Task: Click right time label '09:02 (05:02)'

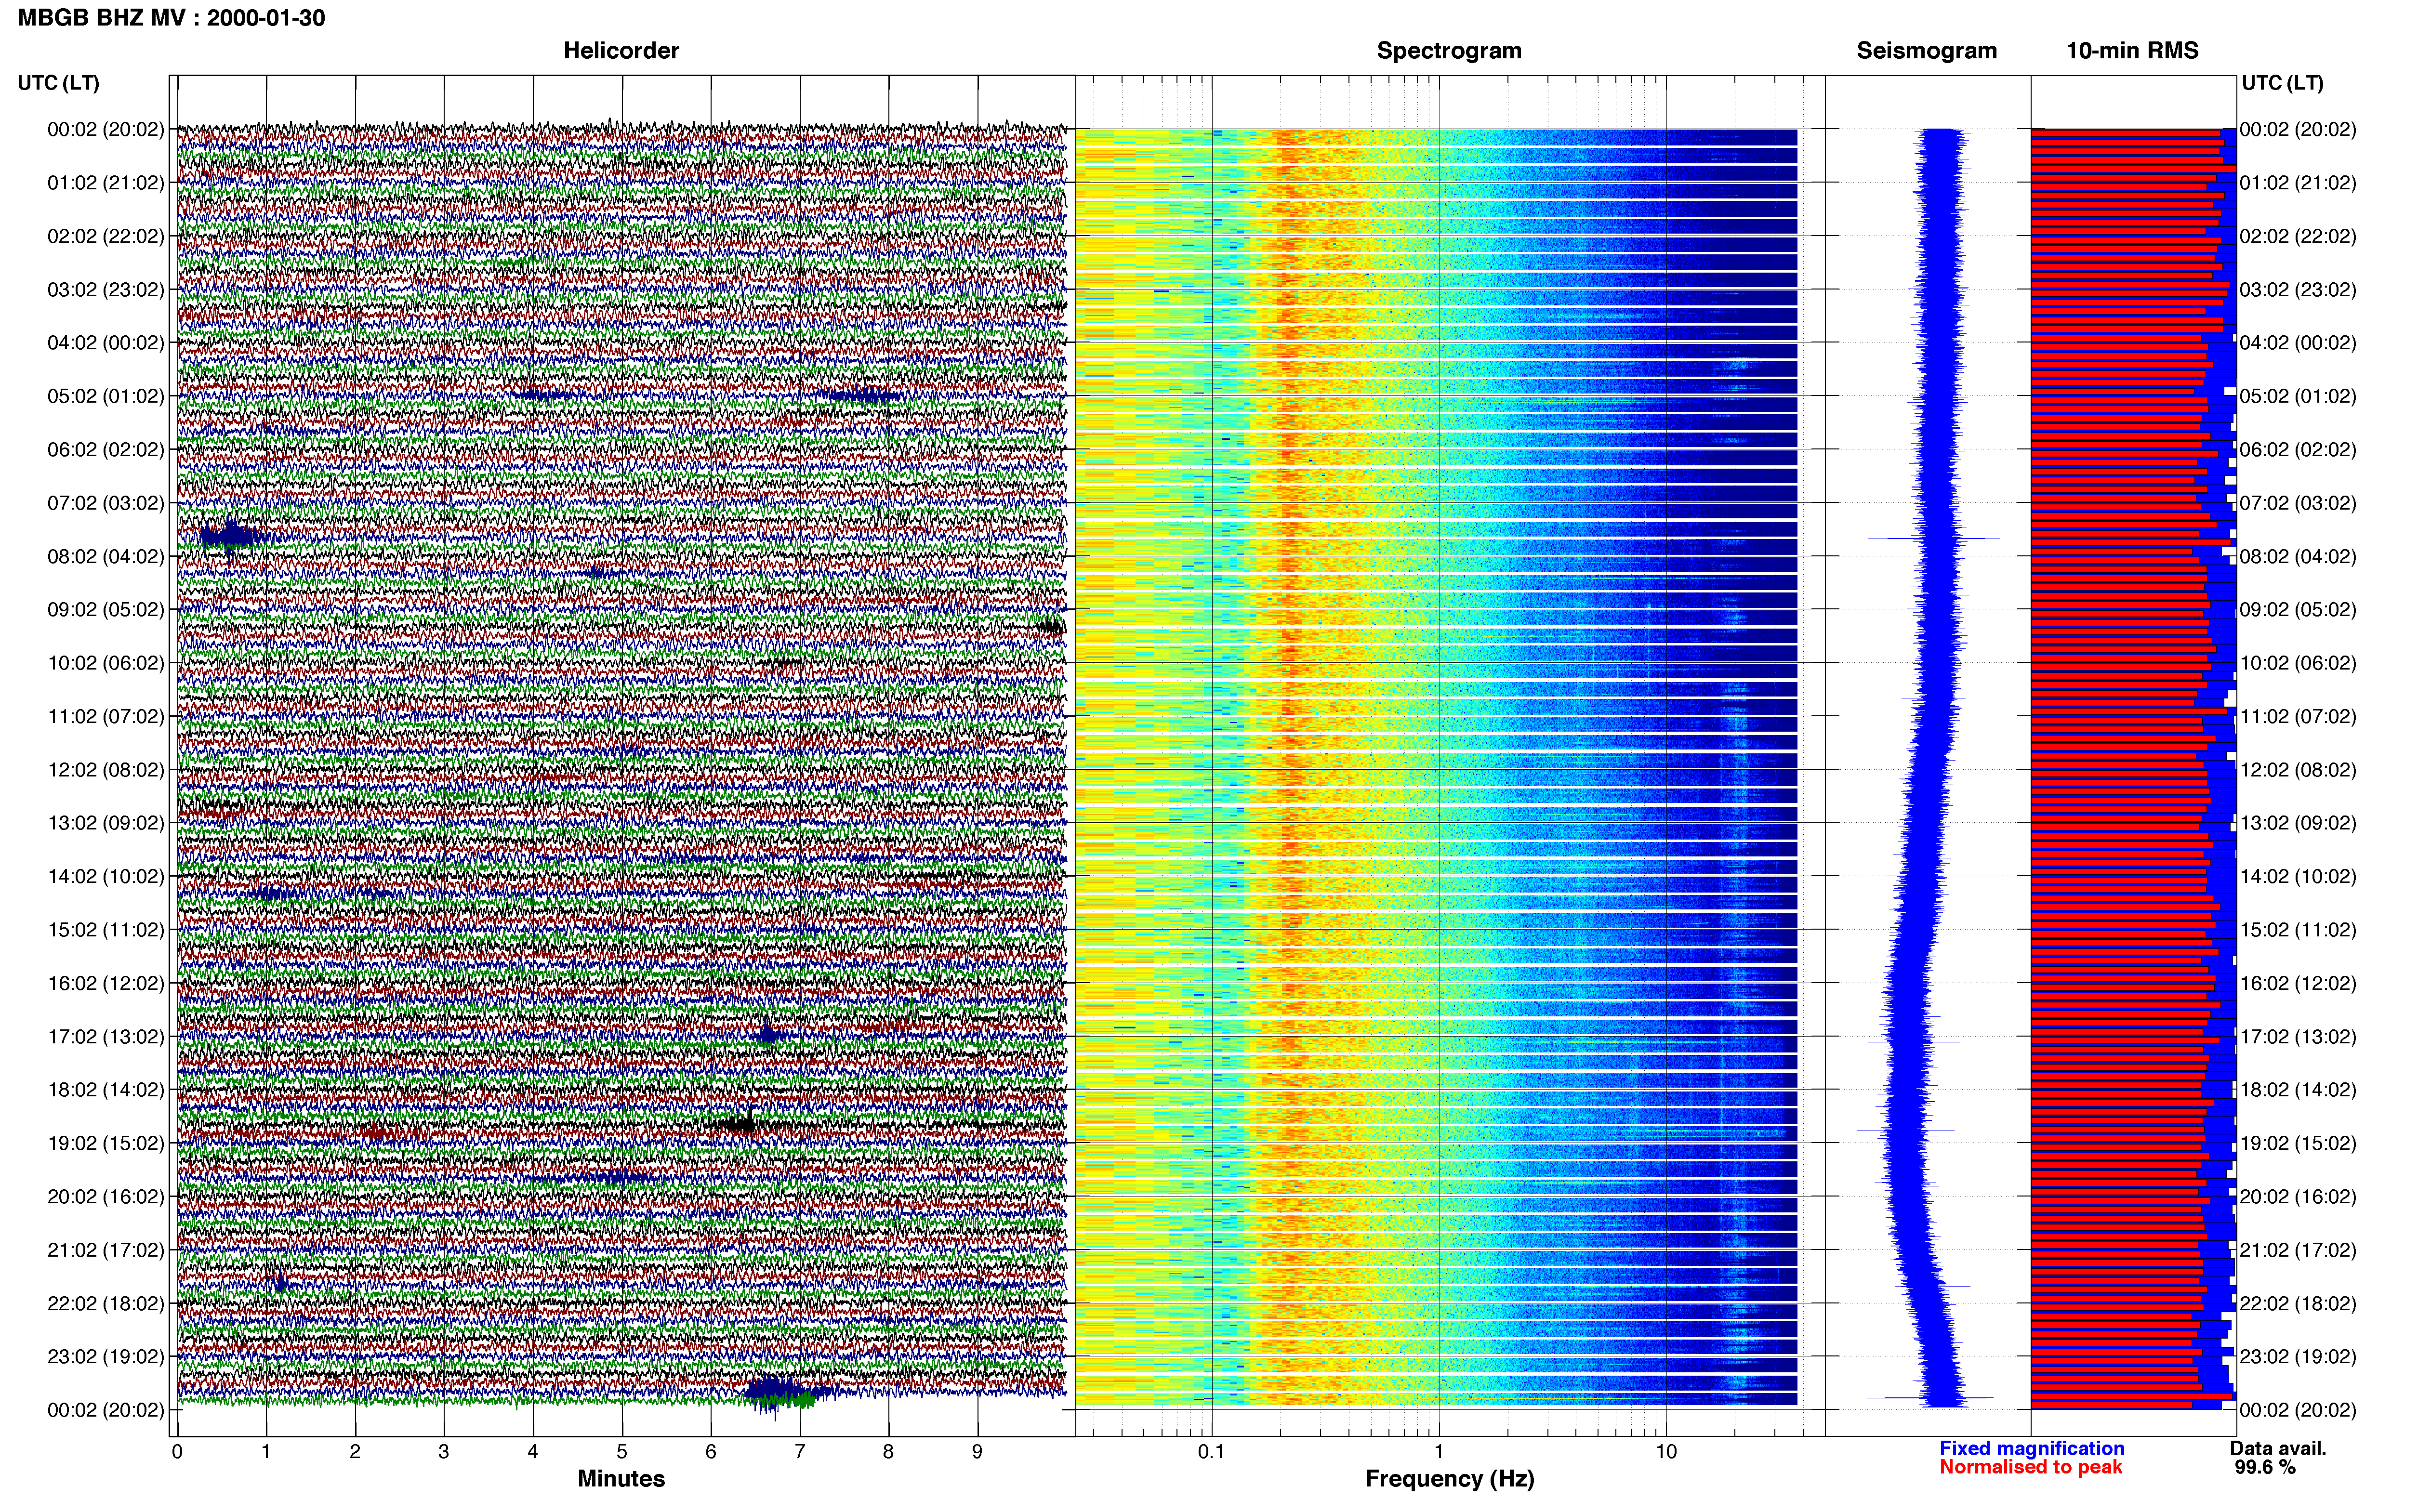Action: 2298,610
